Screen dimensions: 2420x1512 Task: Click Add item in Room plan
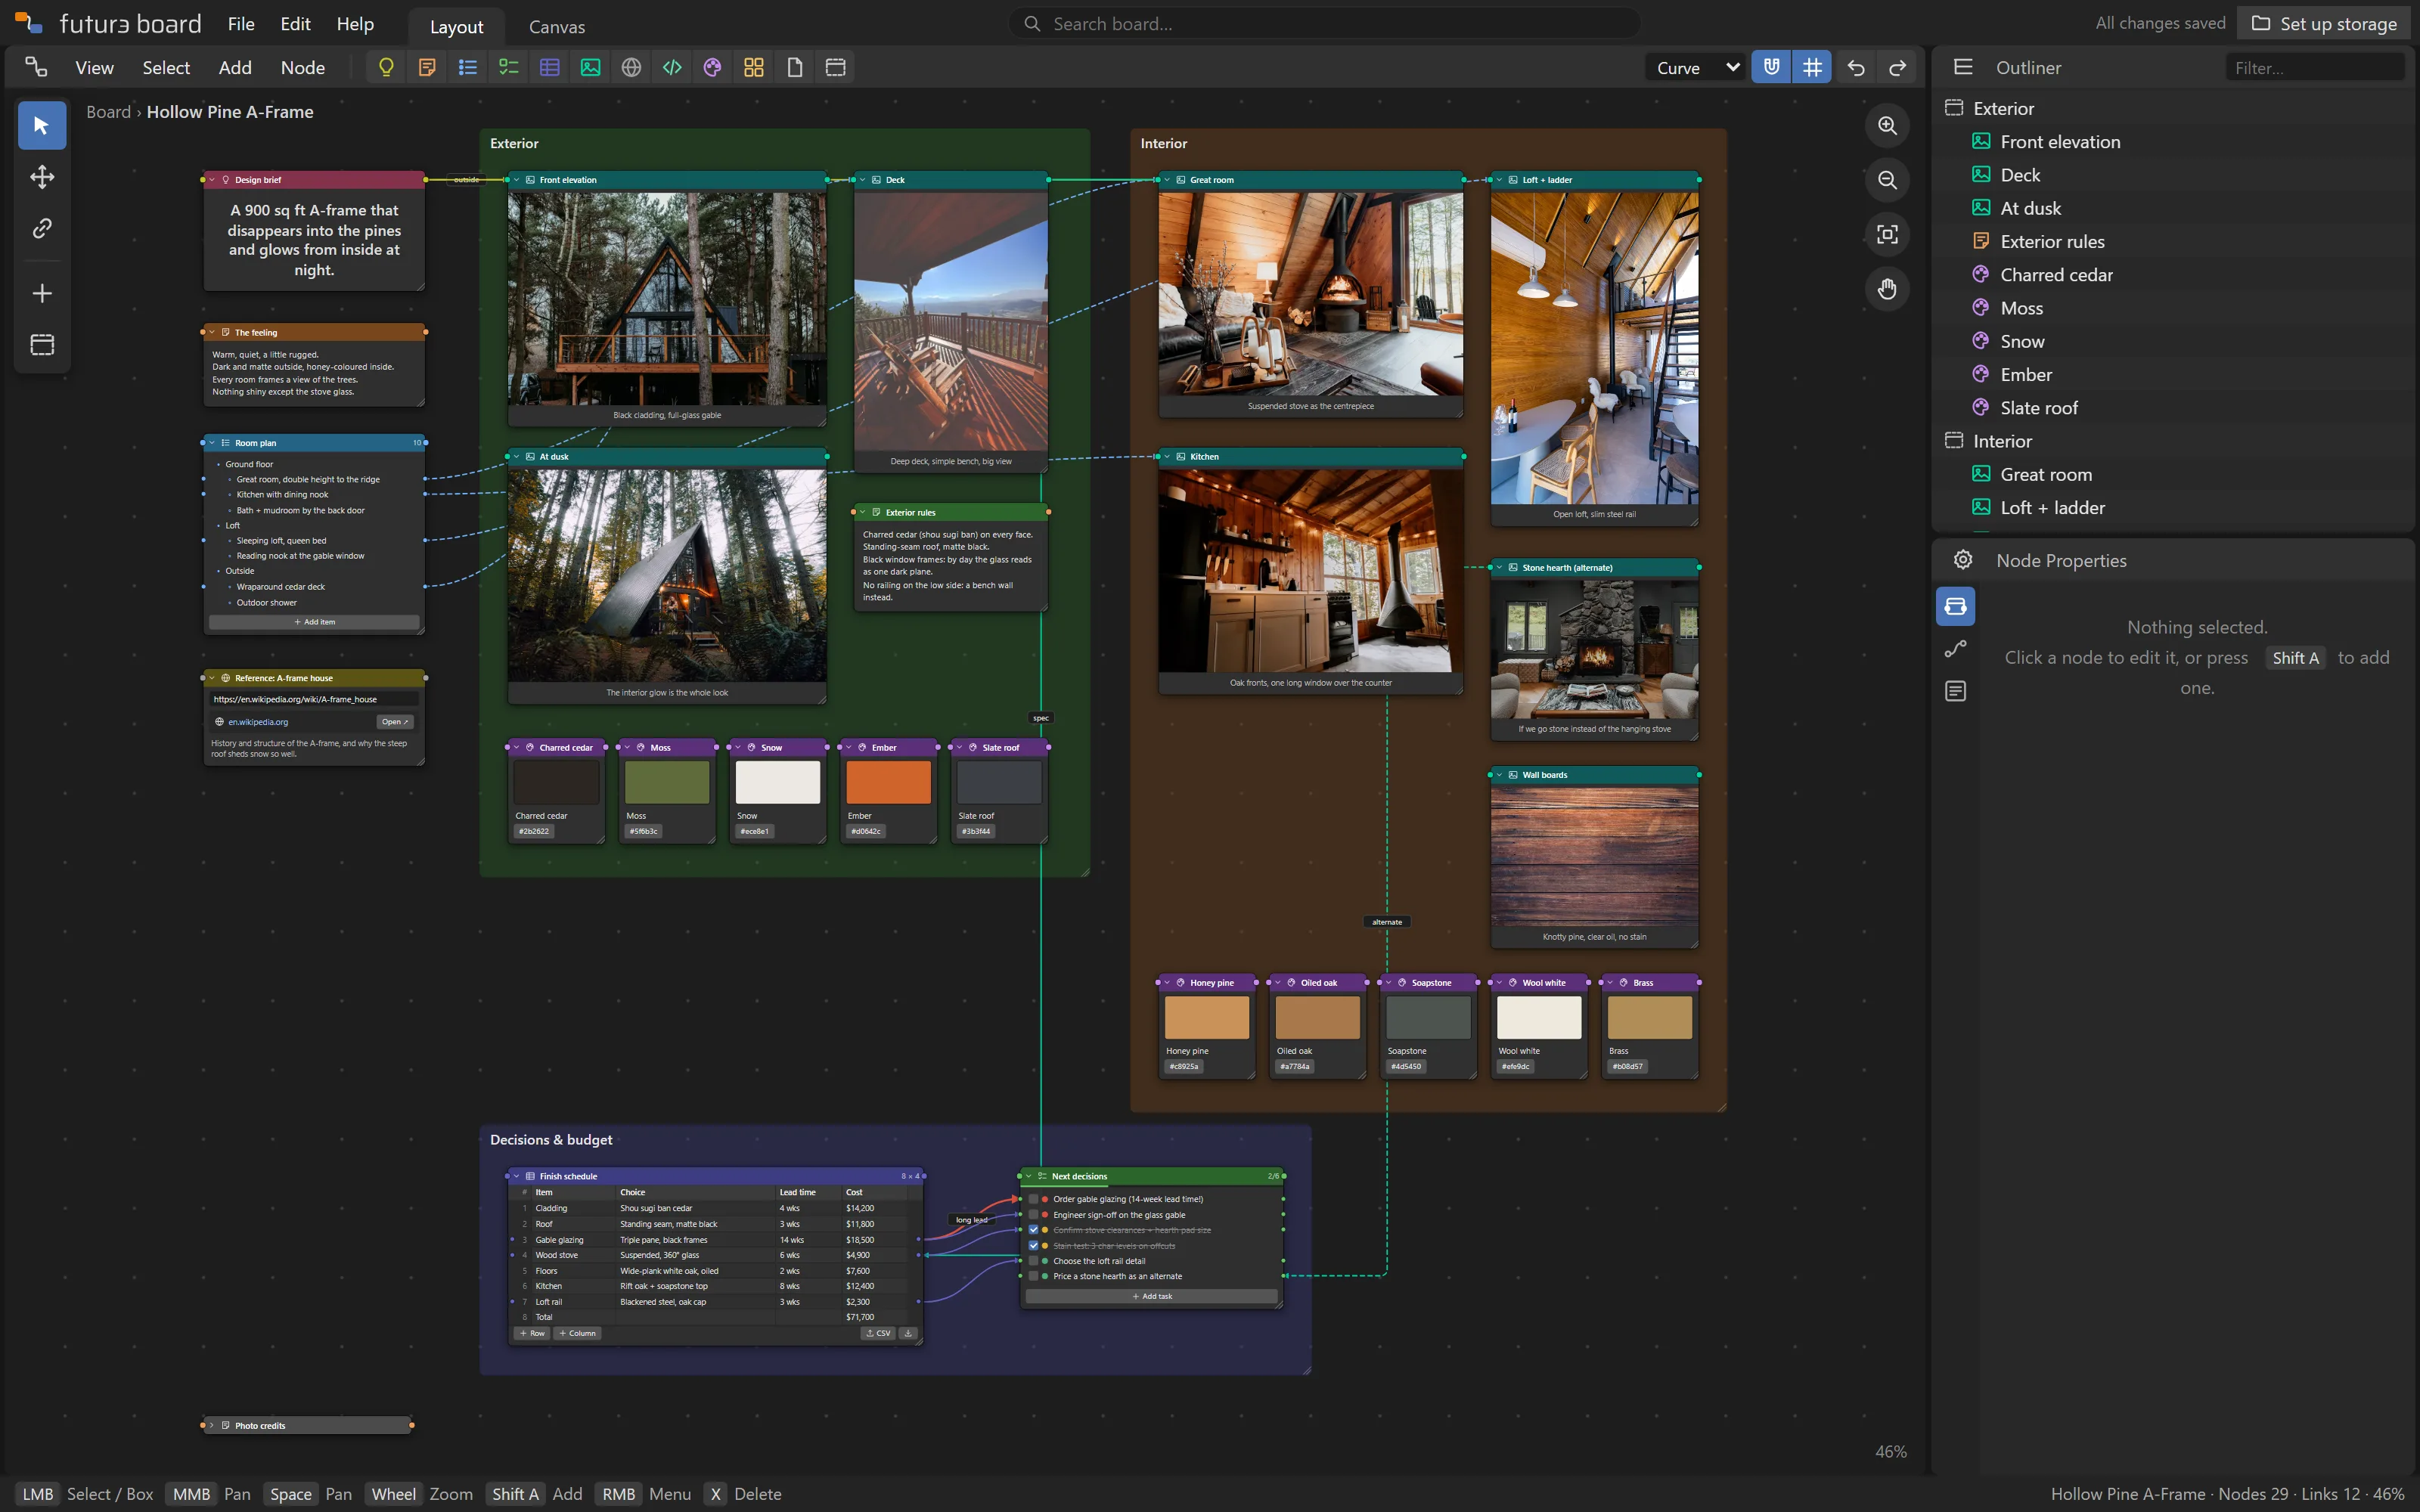tap(314, 622)
